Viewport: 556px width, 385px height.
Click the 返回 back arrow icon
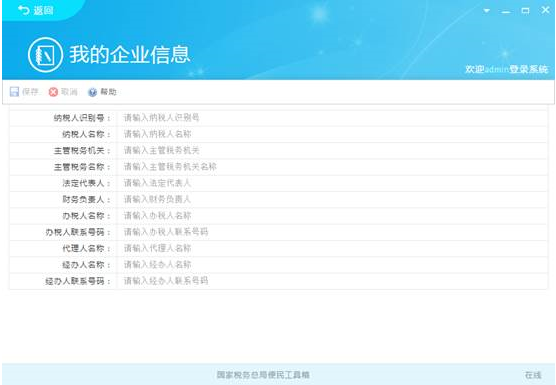[x=23, y=10]
